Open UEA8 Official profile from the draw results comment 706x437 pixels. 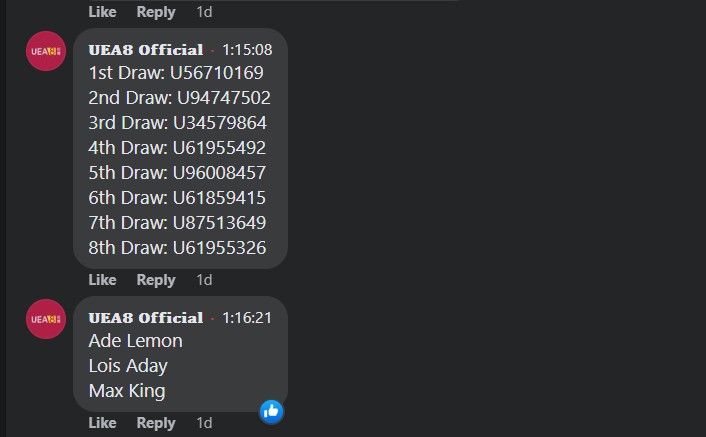pyautogui.click(x=145, y=49)
